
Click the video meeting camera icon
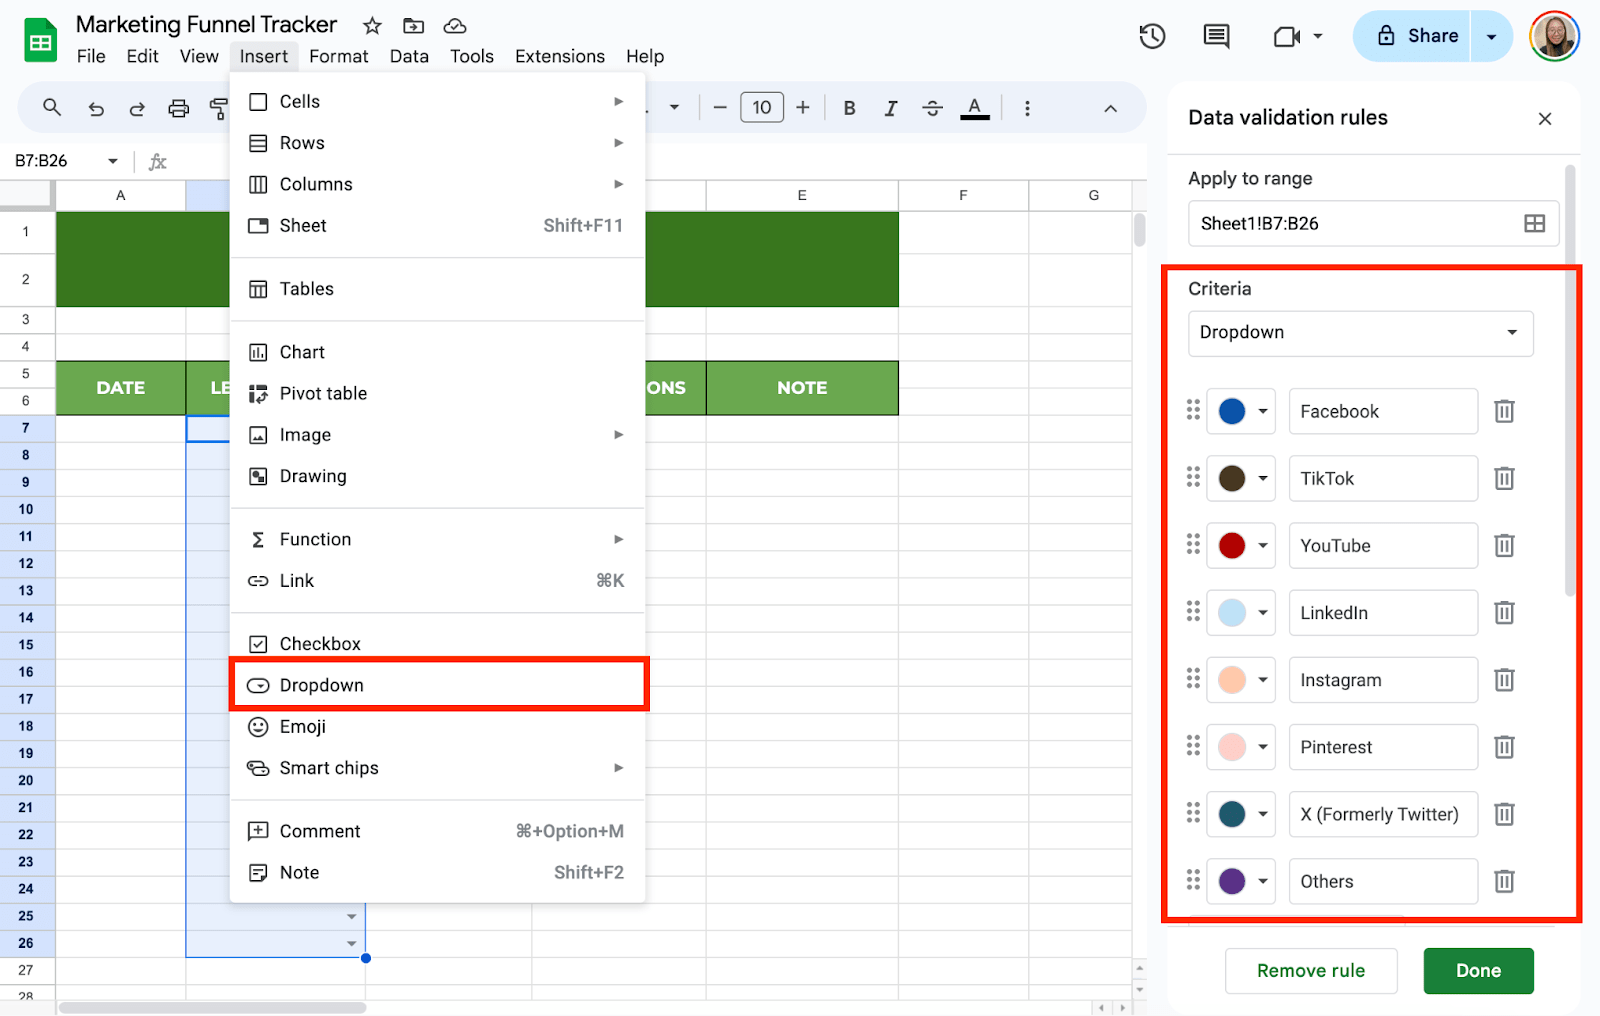[x=1287, y=37]
